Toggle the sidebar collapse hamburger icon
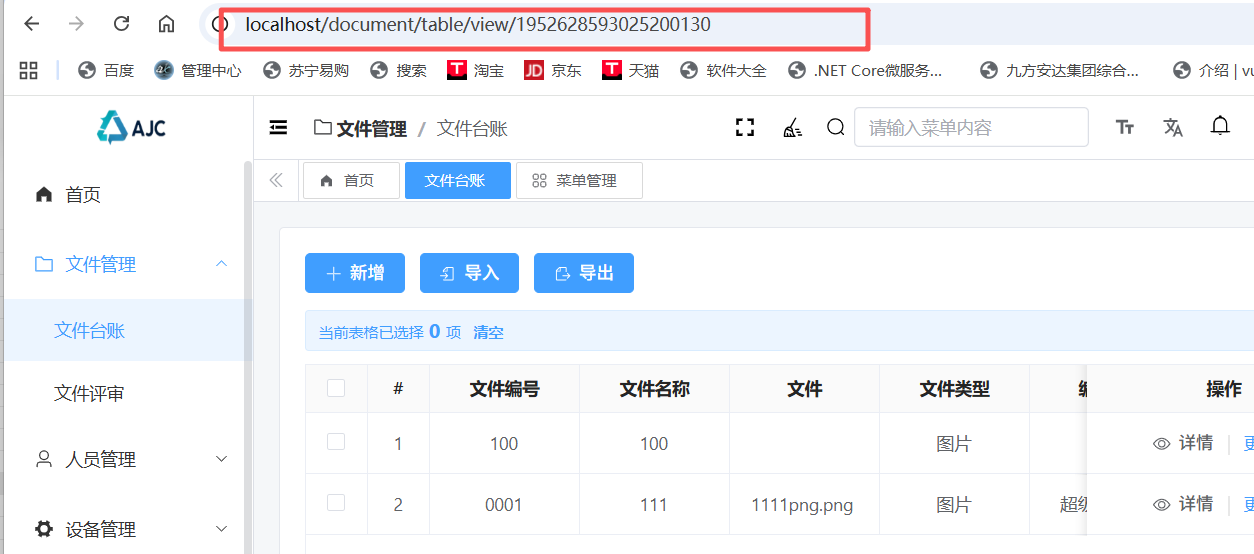 279,127
